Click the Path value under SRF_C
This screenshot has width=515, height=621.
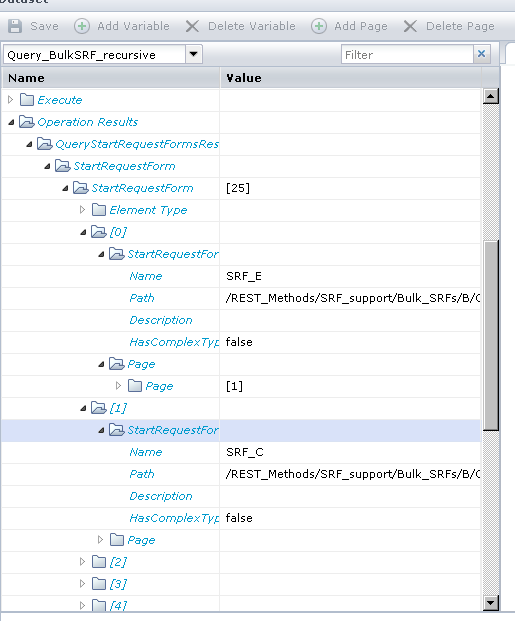(353, 474)
